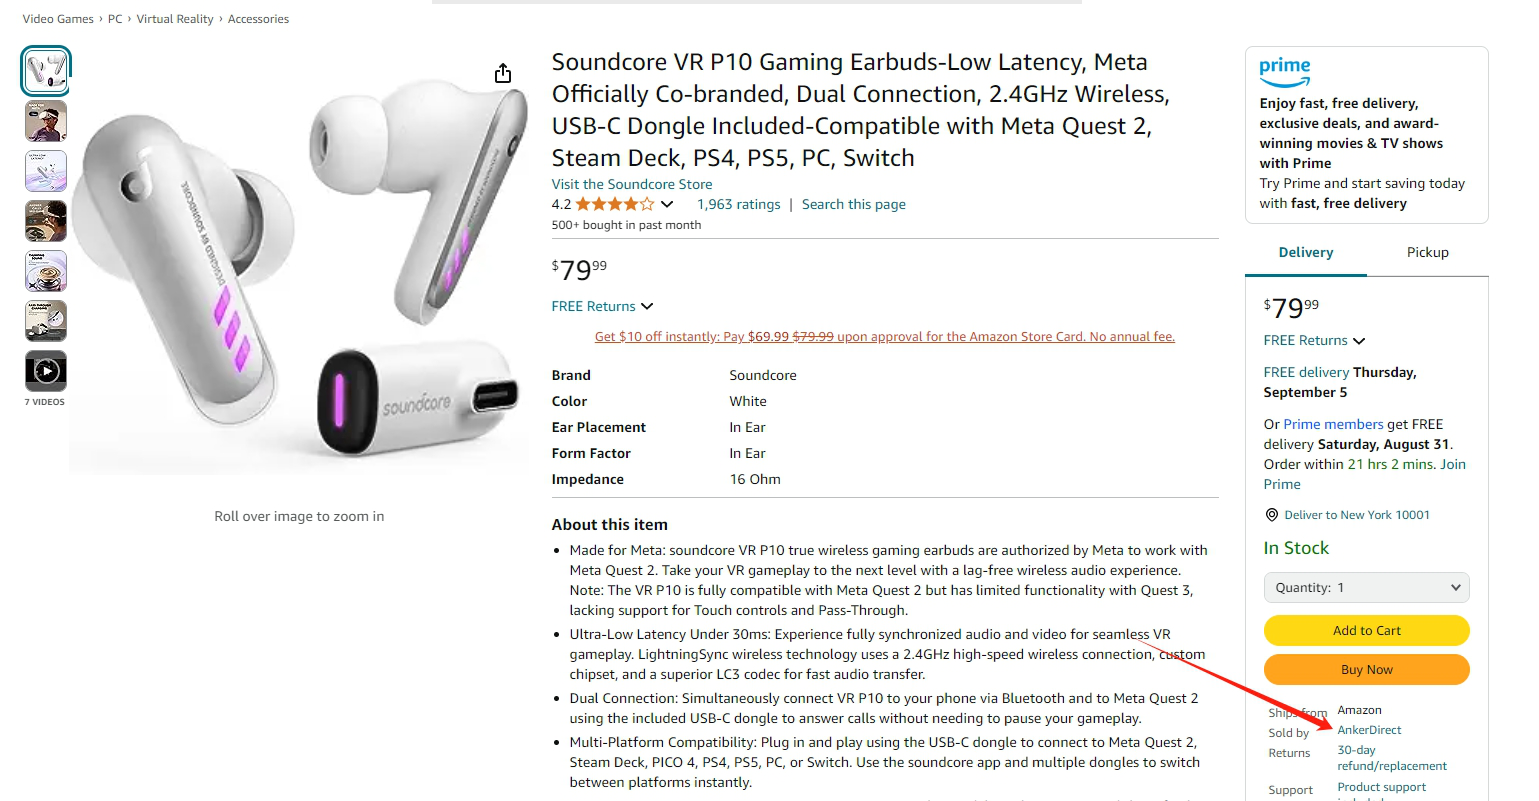Switch to the Pickup tab
The width and height of the screenshot is (1539, 801).
1427,252
